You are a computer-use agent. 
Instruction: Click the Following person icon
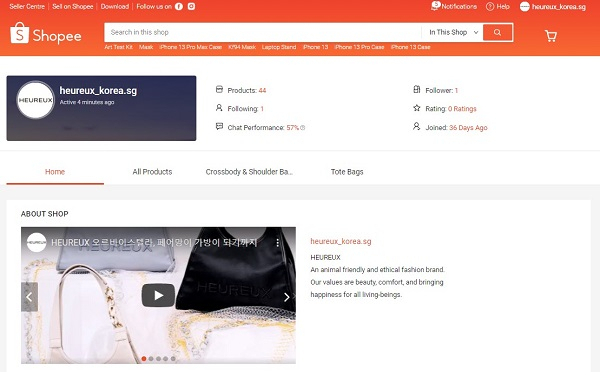click(x=219, y=108)
